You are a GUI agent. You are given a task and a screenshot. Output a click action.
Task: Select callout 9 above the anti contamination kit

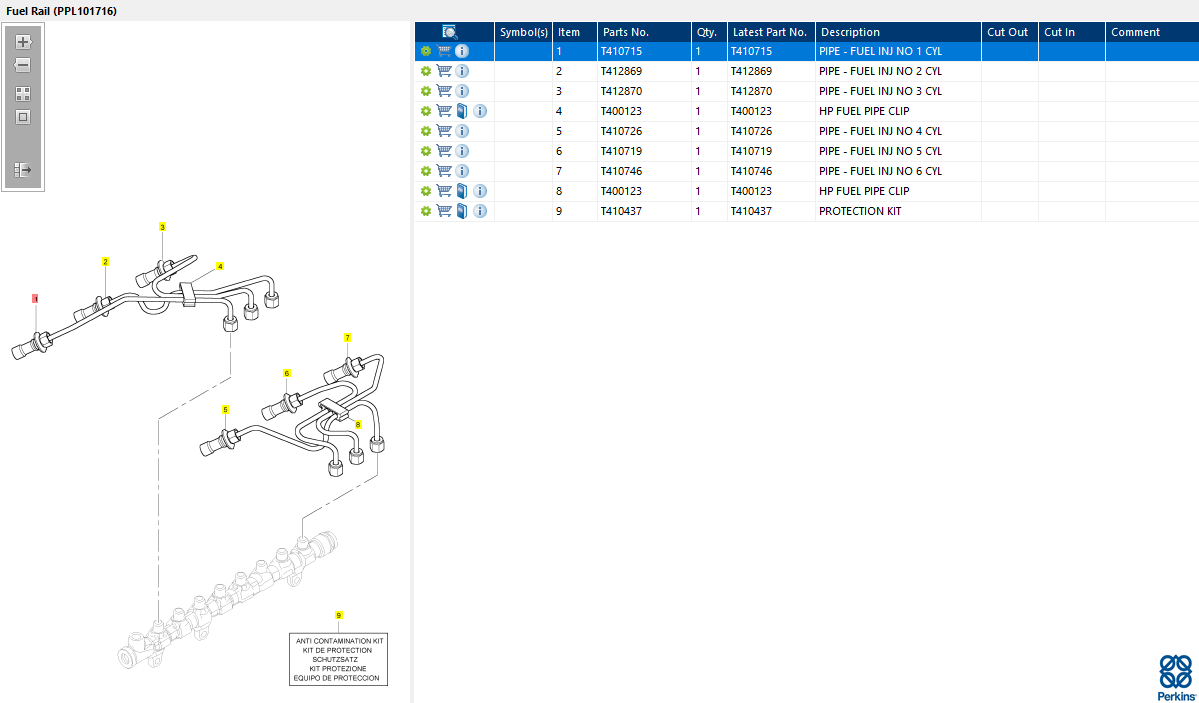click(x=339, y=615)
